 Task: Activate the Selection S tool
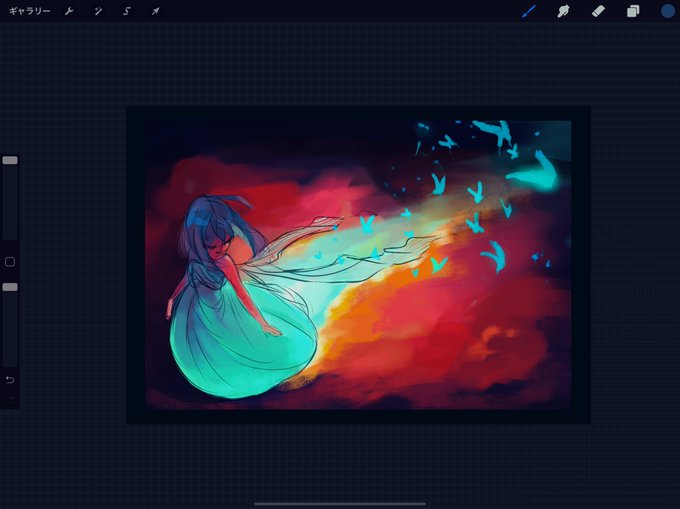pos(127,11)
